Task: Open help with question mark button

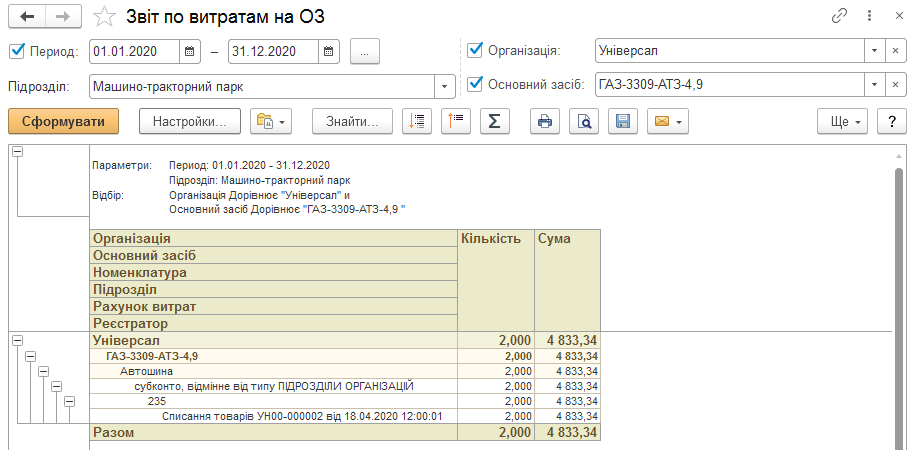Action: 892,122
